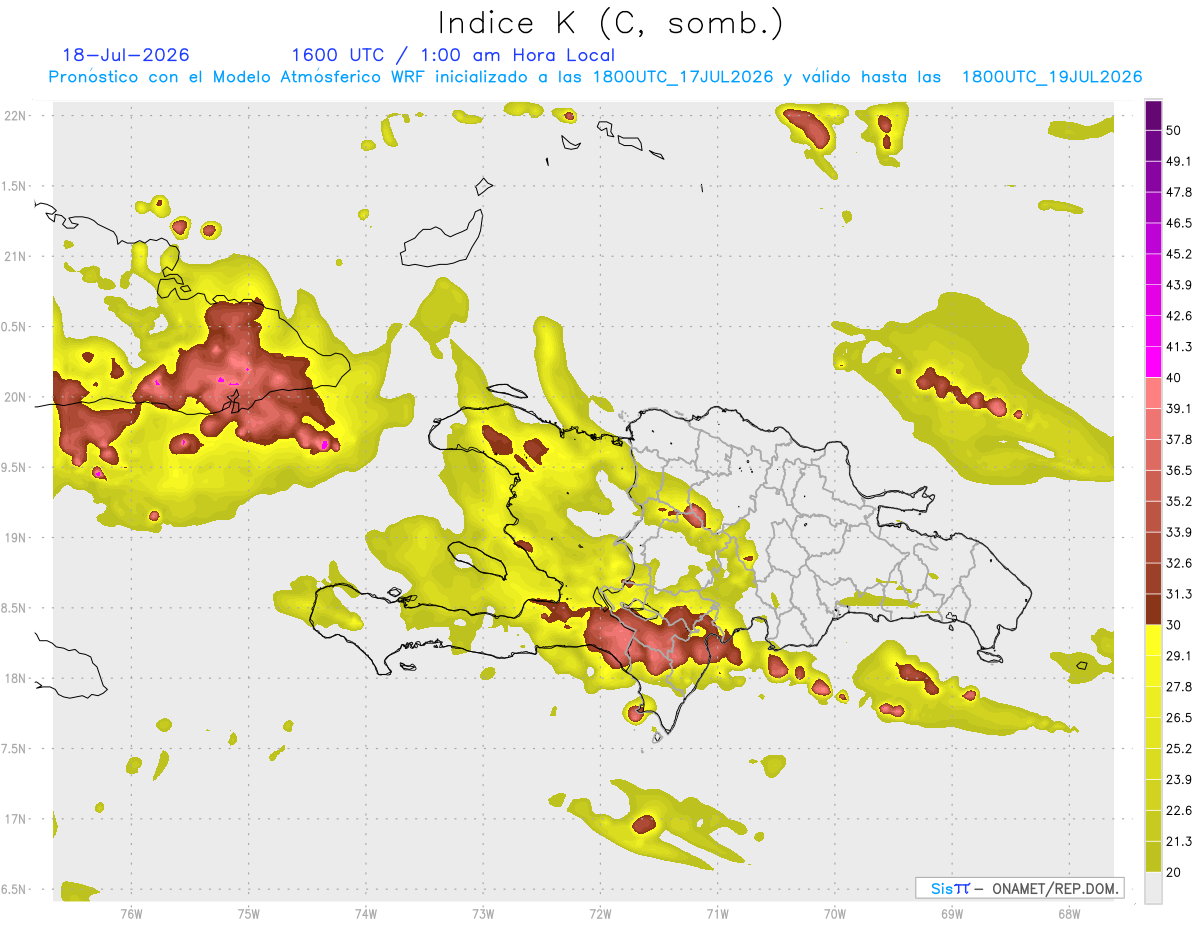This screenshot has height=927, width=1200.
Task: Click the colorbar value '31.3'
Action: tap(1180, 594)
